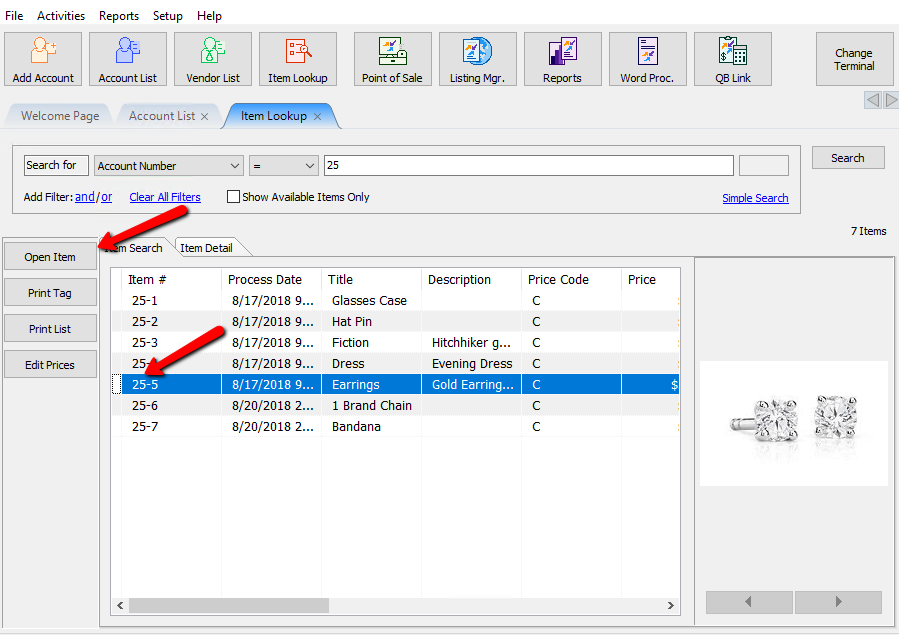Screen dimensions: 899x635
Task: Select item row 25-7 Bandana
Action: coord(396,426)
